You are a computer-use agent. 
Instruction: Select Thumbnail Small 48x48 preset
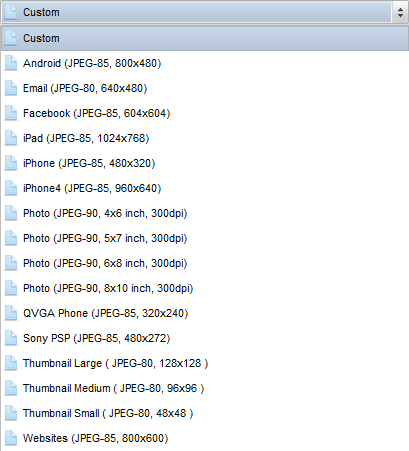205,413
